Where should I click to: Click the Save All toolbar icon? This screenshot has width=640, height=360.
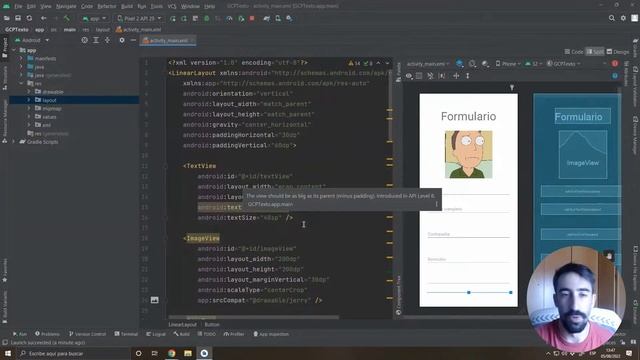click(18, 18)
